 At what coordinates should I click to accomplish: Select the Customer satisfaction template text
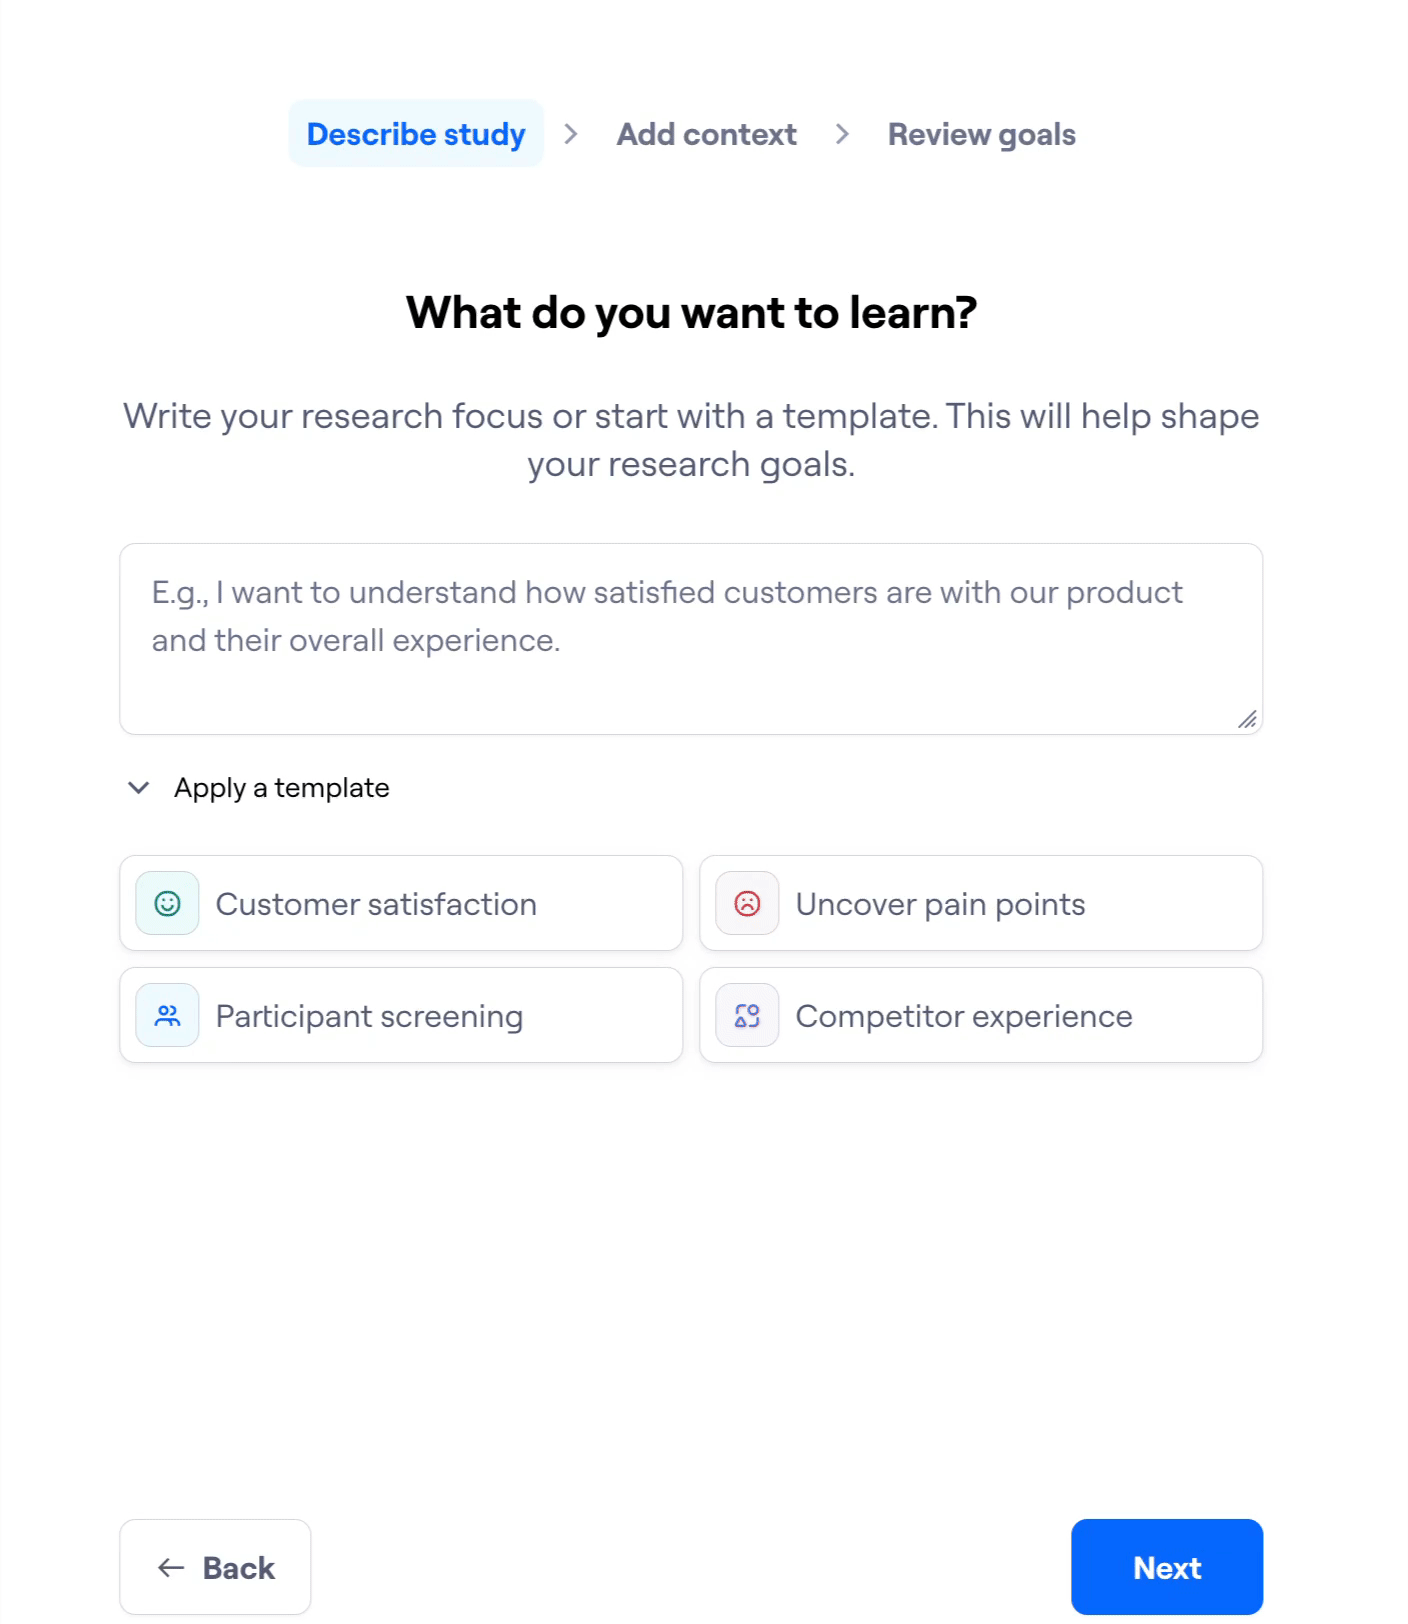[376, 904]
